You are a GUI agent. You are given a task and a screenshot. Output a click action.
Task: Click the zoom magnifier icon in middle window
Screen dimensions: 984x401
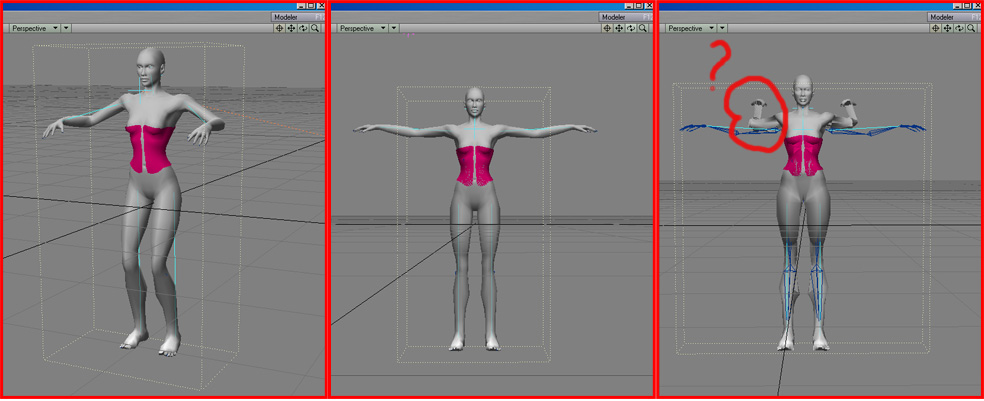coord(643,28)
